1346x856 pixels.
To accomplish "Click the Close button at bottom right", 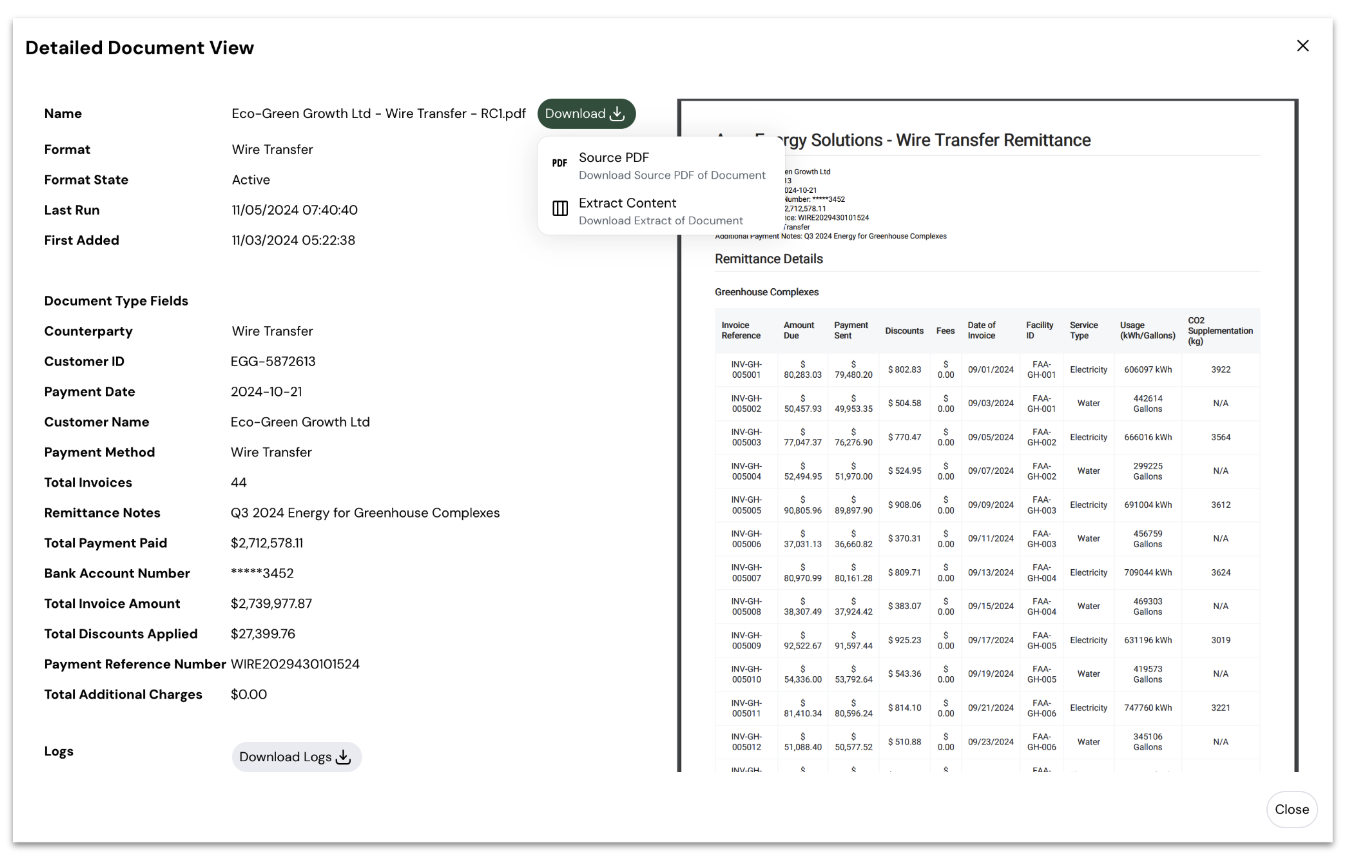I will (x=1291, y=809).
